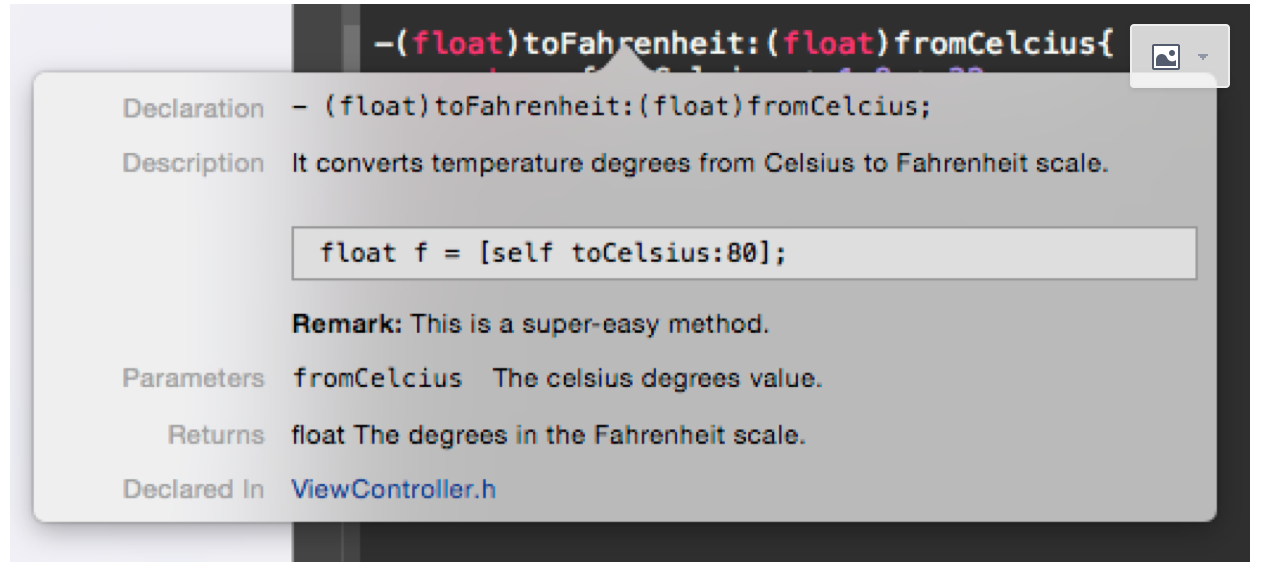This screenshot has width=1278, height=574.
Task: Click fromCelcius at end of editor line
Action: coord(994,44)
